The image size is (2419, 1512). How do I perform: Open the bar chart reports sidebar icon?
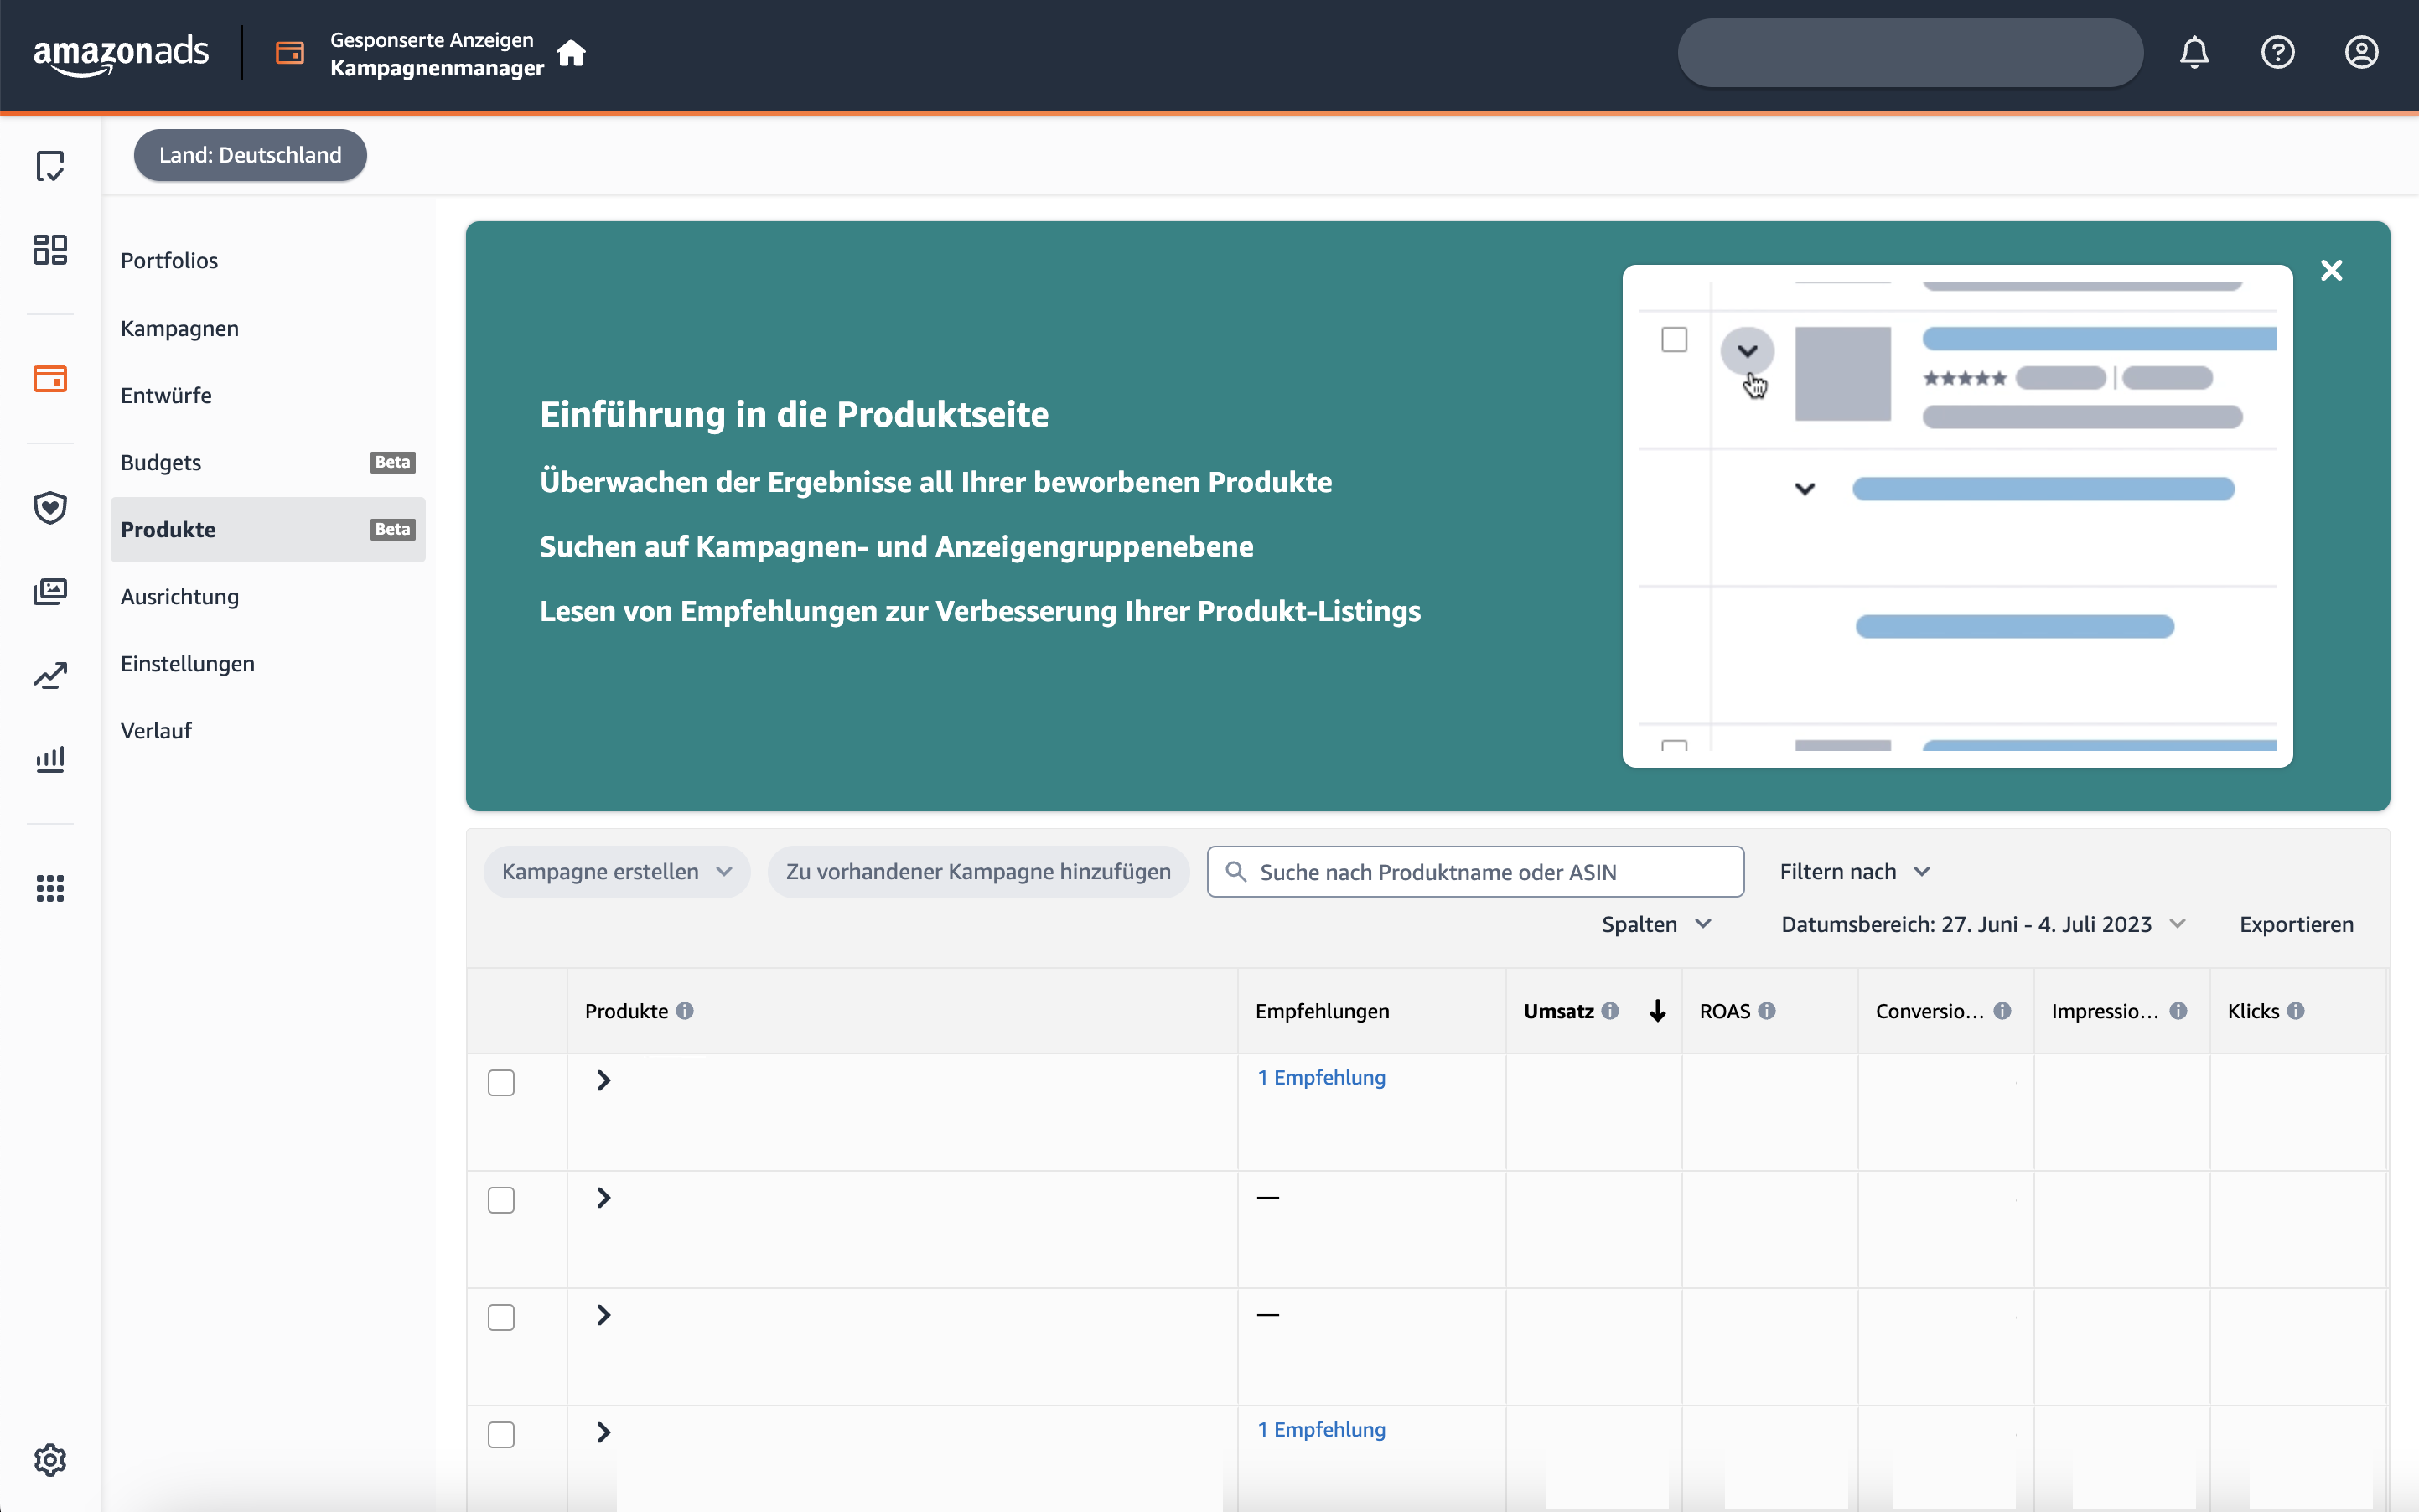pyautogui.click(x=50, y=759)
